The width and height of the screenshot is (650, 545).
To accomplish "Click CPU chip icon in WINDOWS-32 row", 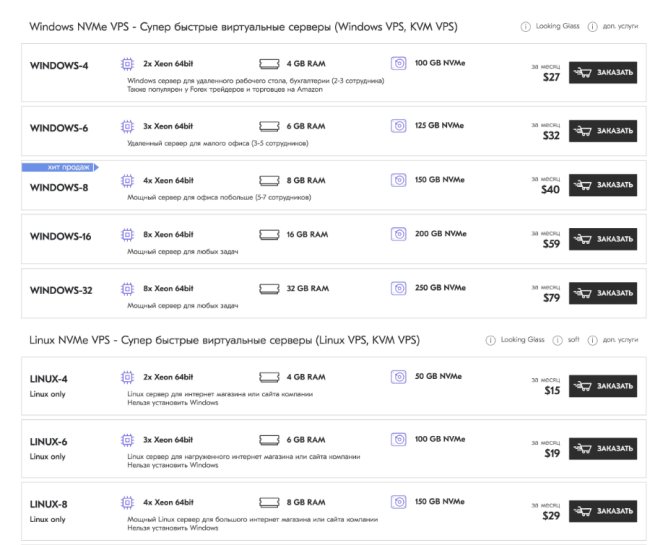I will (127, 289).
